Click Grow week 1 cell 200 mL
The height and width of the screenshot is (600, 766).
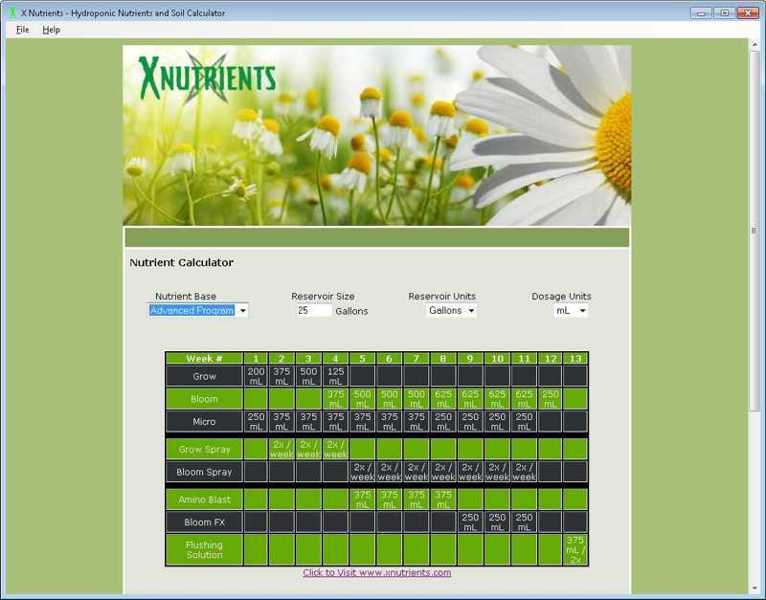256,376
